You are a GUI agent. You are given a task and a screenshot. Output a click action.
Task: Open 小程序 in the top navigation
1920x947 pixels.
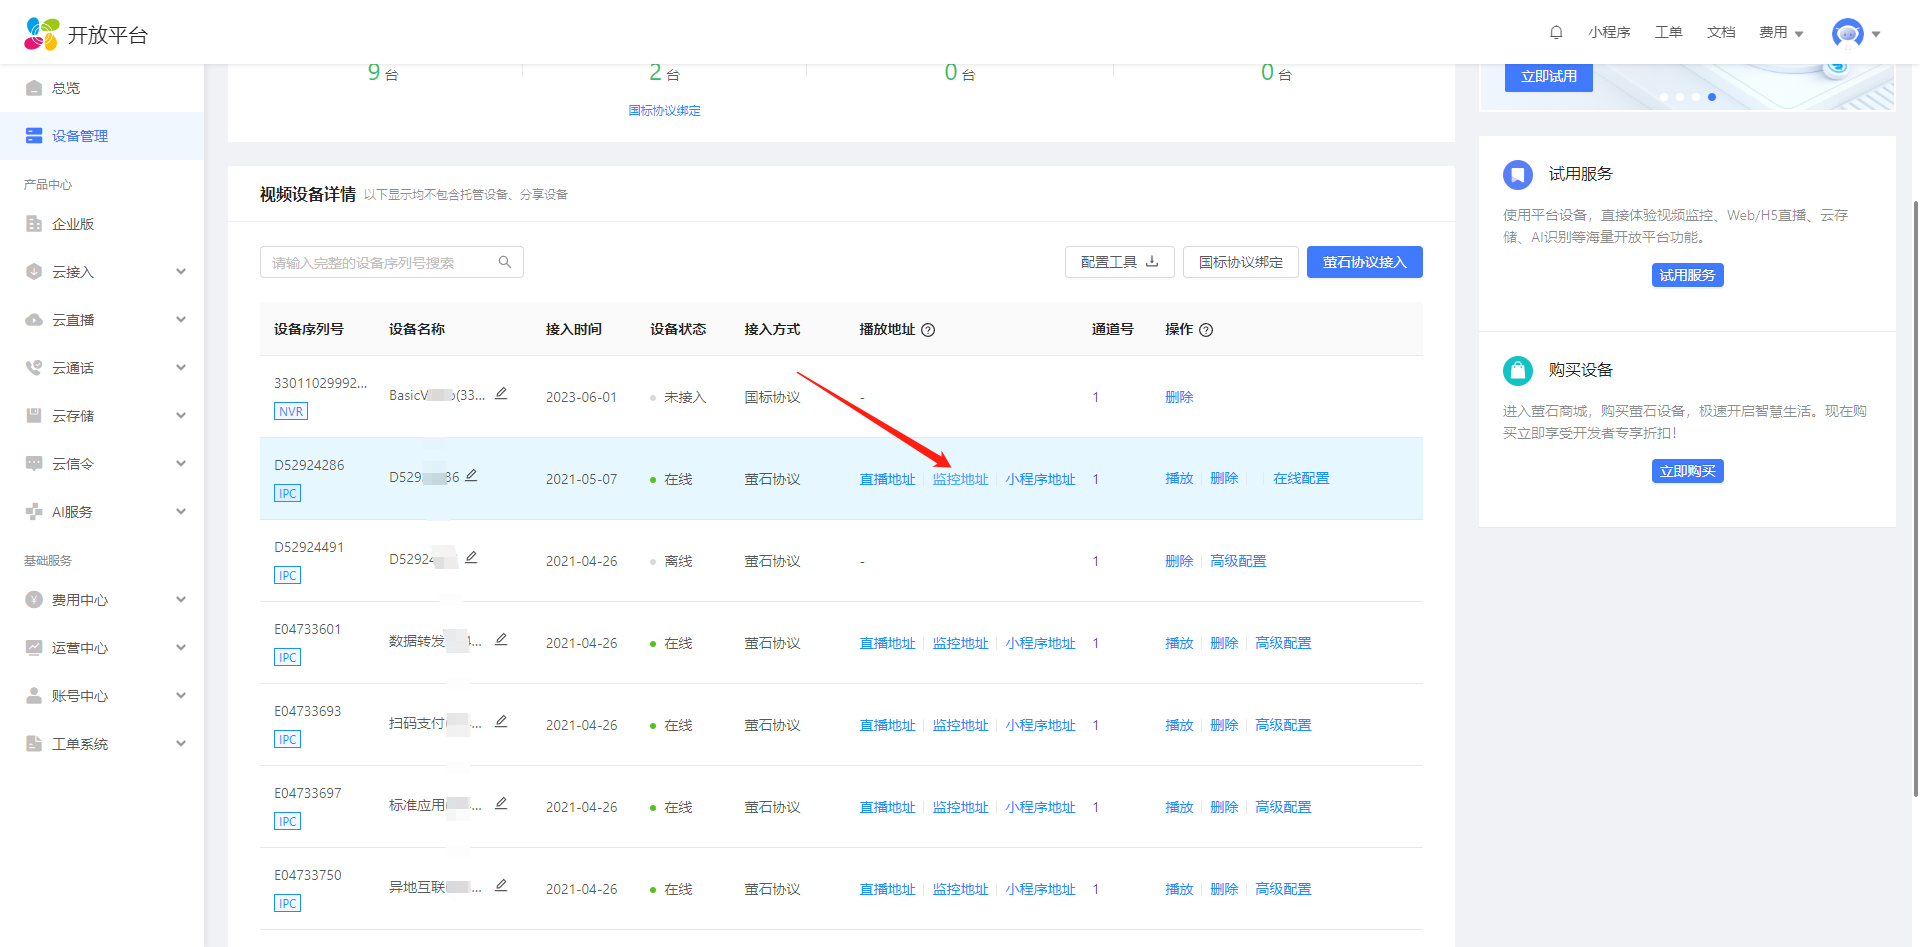1609,33
